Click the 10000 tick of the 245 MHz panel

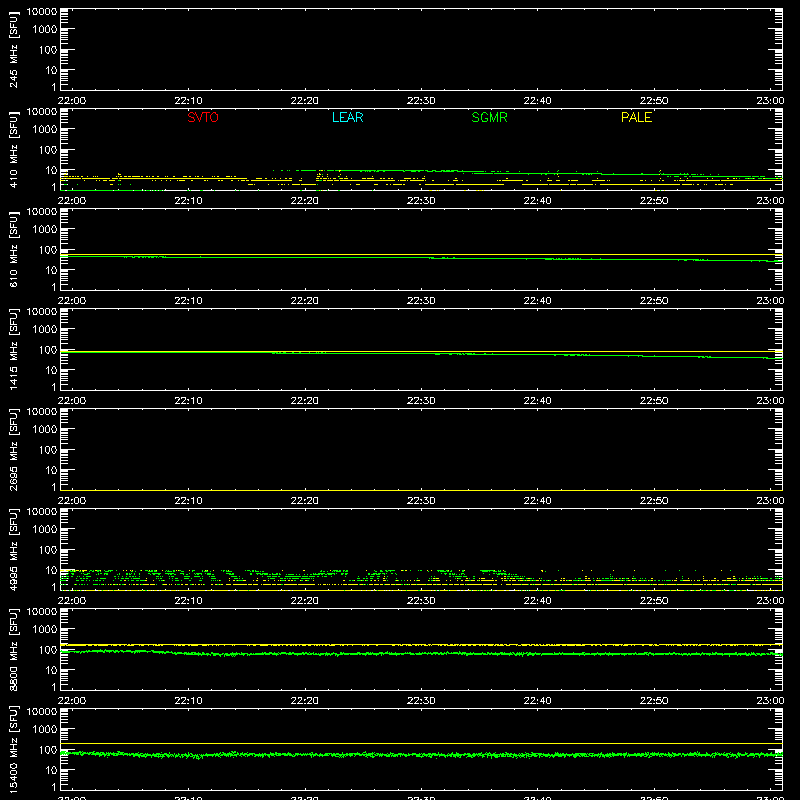pyautogui.click(x=42, y=12)
